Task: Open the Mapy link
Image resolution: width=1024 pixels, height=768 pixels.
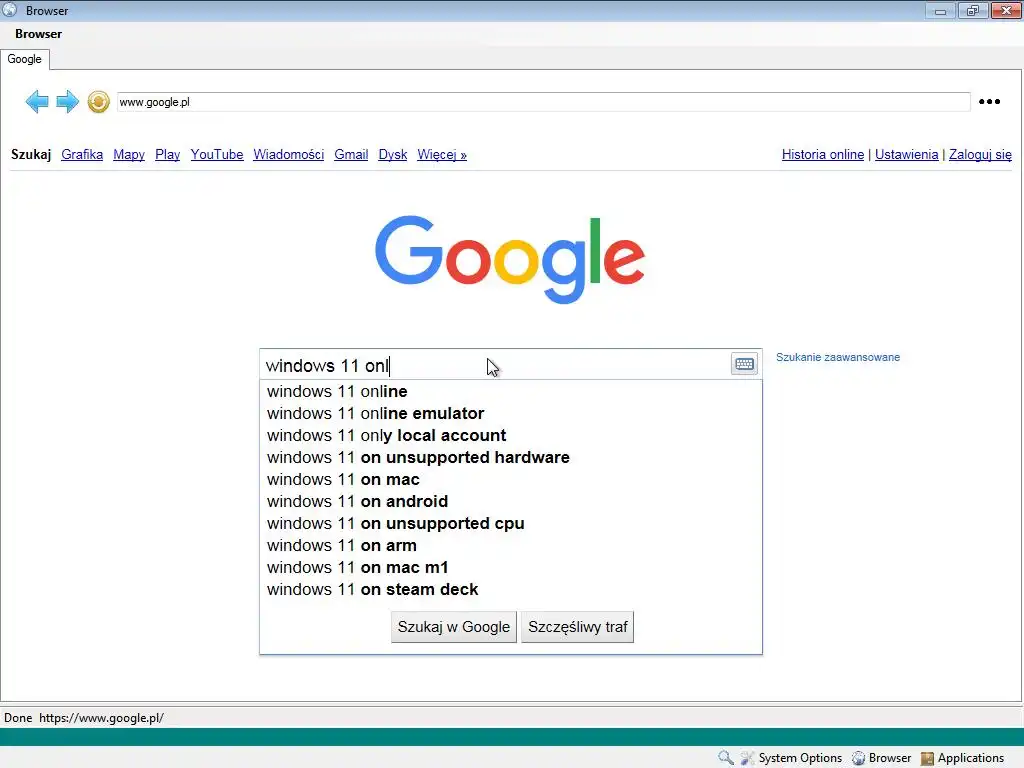Action: pyautogui.click(x=129, y=155)
